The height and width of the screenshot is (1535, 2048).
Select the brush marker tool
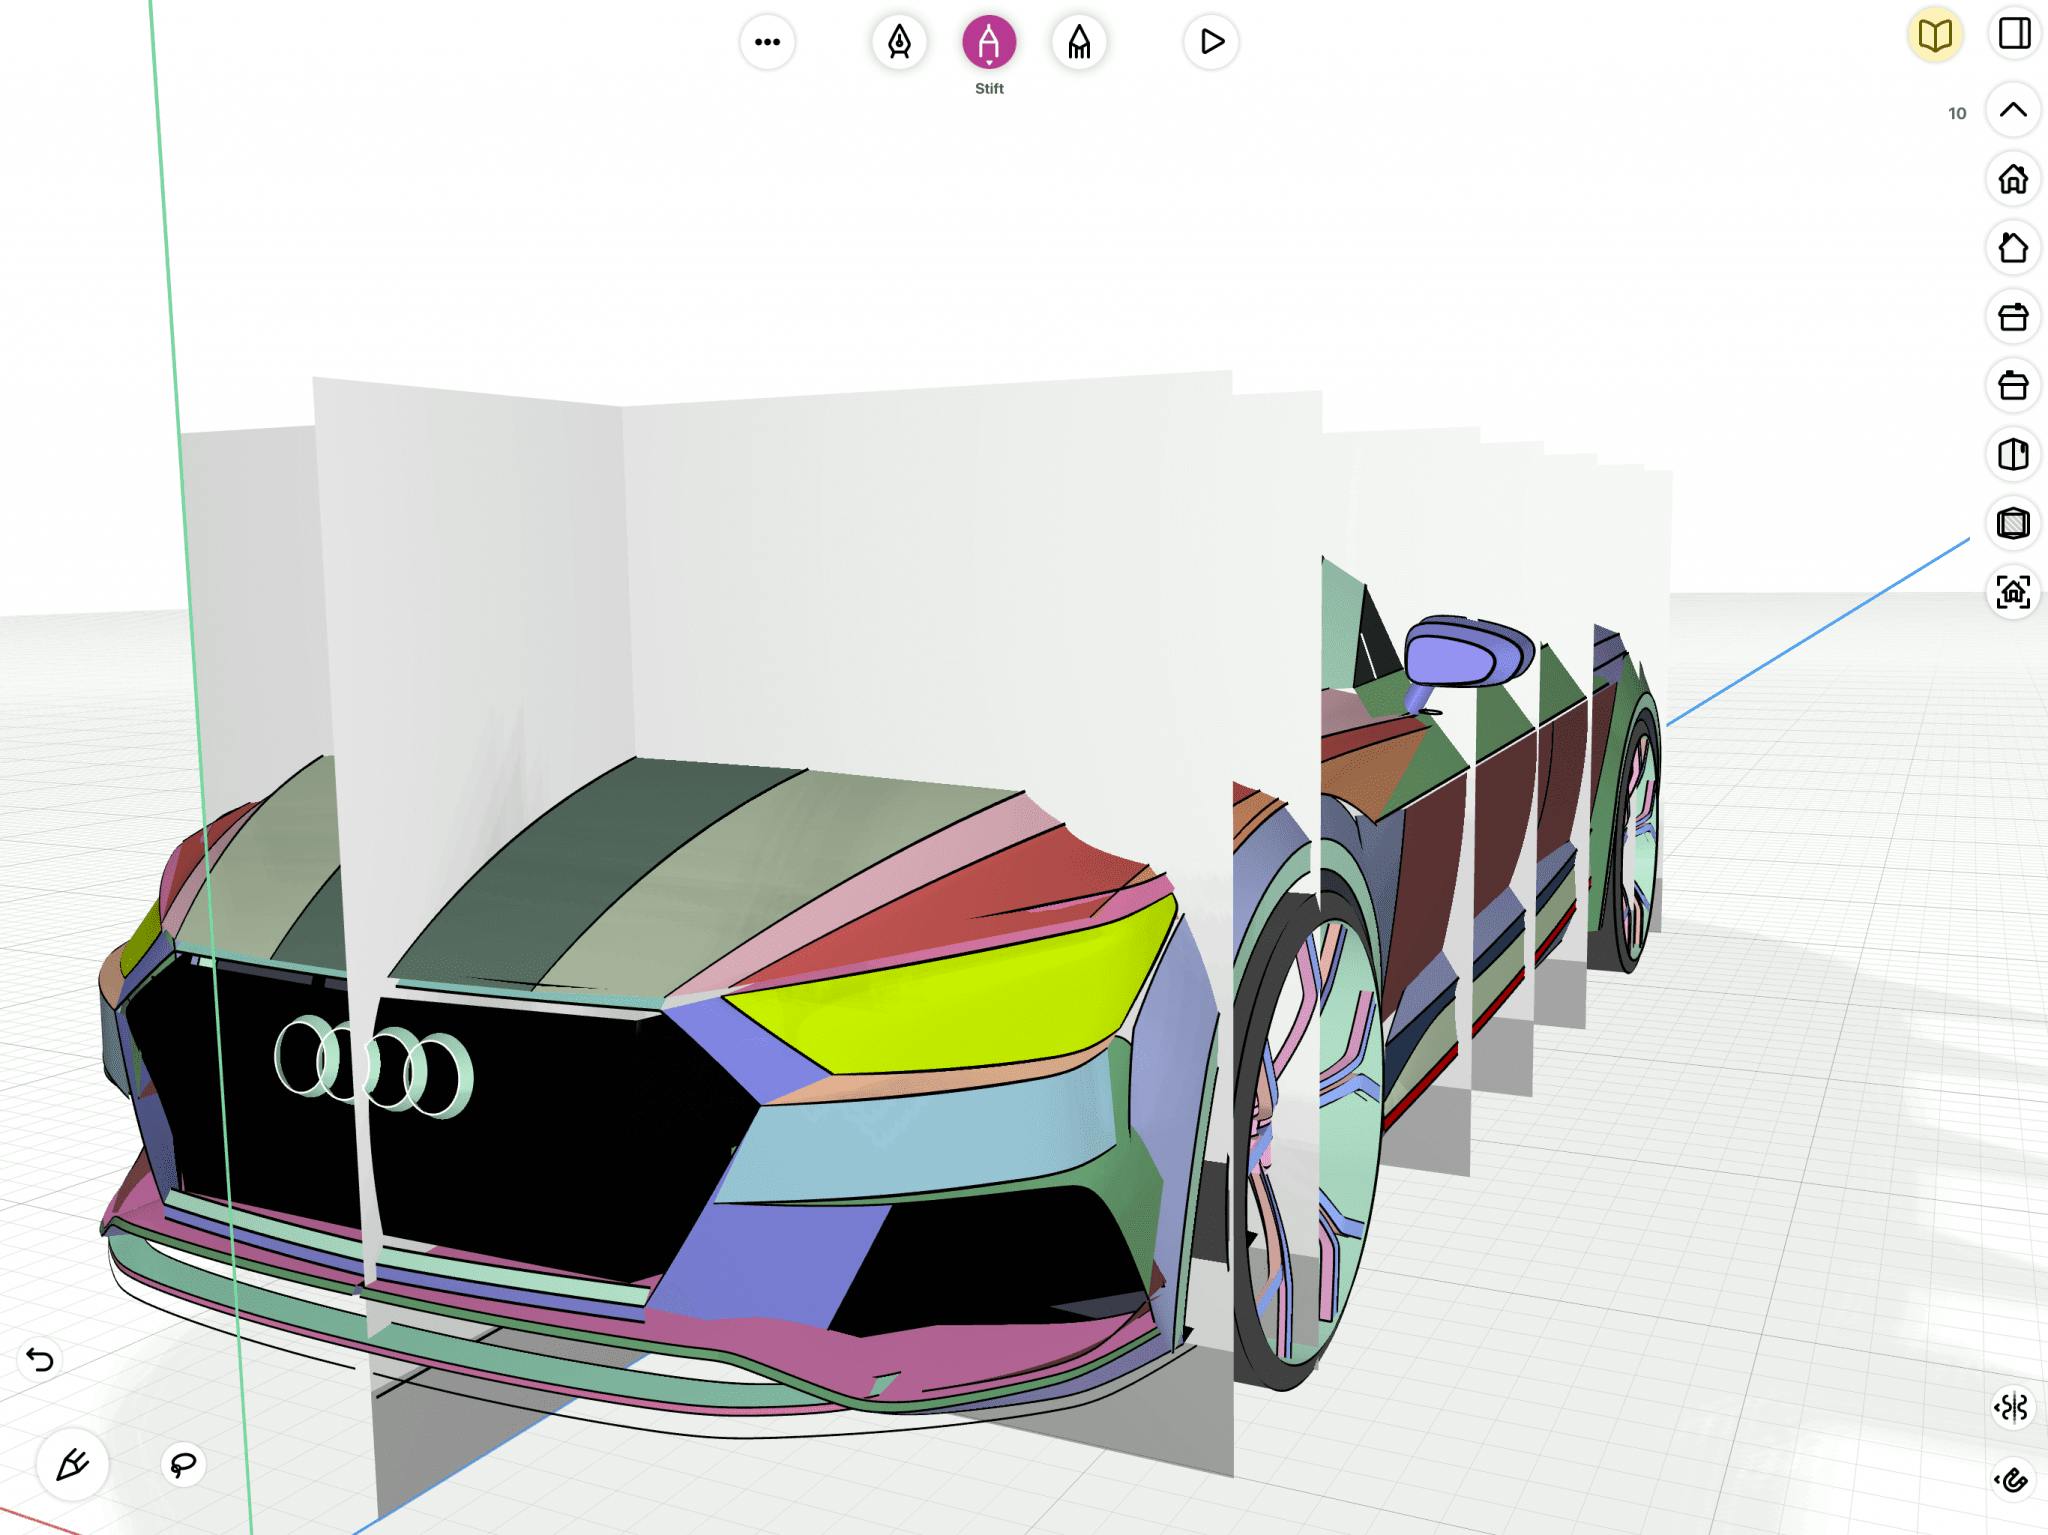(1079, 42)
